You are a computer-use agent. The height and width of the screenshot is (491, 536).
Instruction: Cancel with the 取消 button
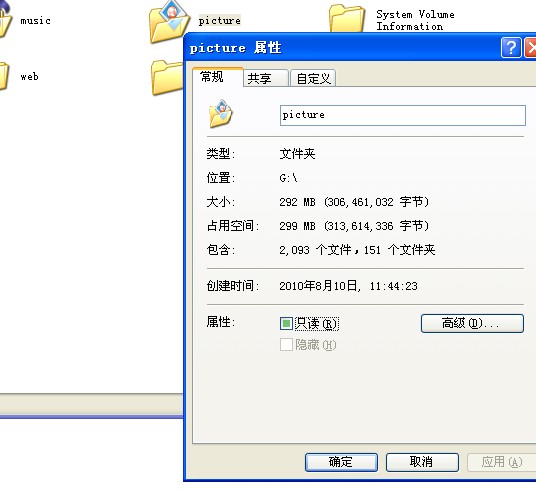[x=422, y=462]
